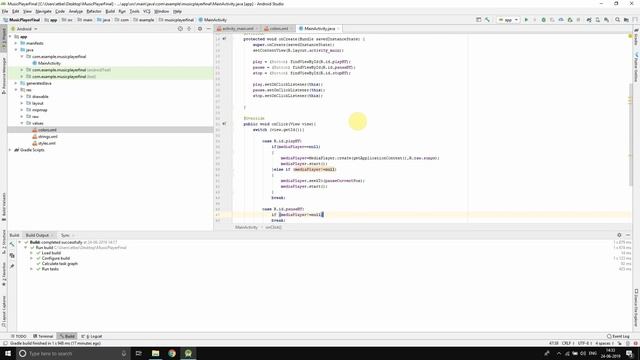This screenshot has width=640, height=360.
Task: Open the TODO tool window
Action: (x=19, y=336)
